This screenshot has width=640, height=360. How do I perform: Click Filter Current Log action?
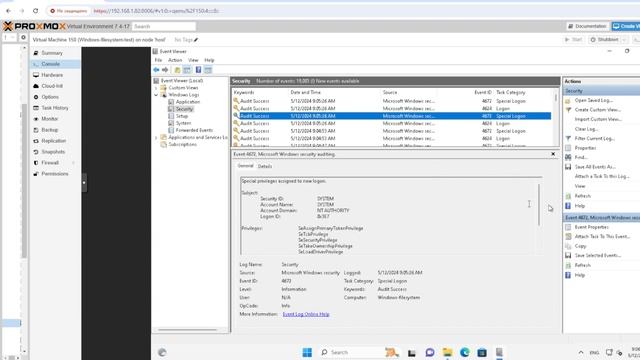pyautogui.click(x=595, y=138)
